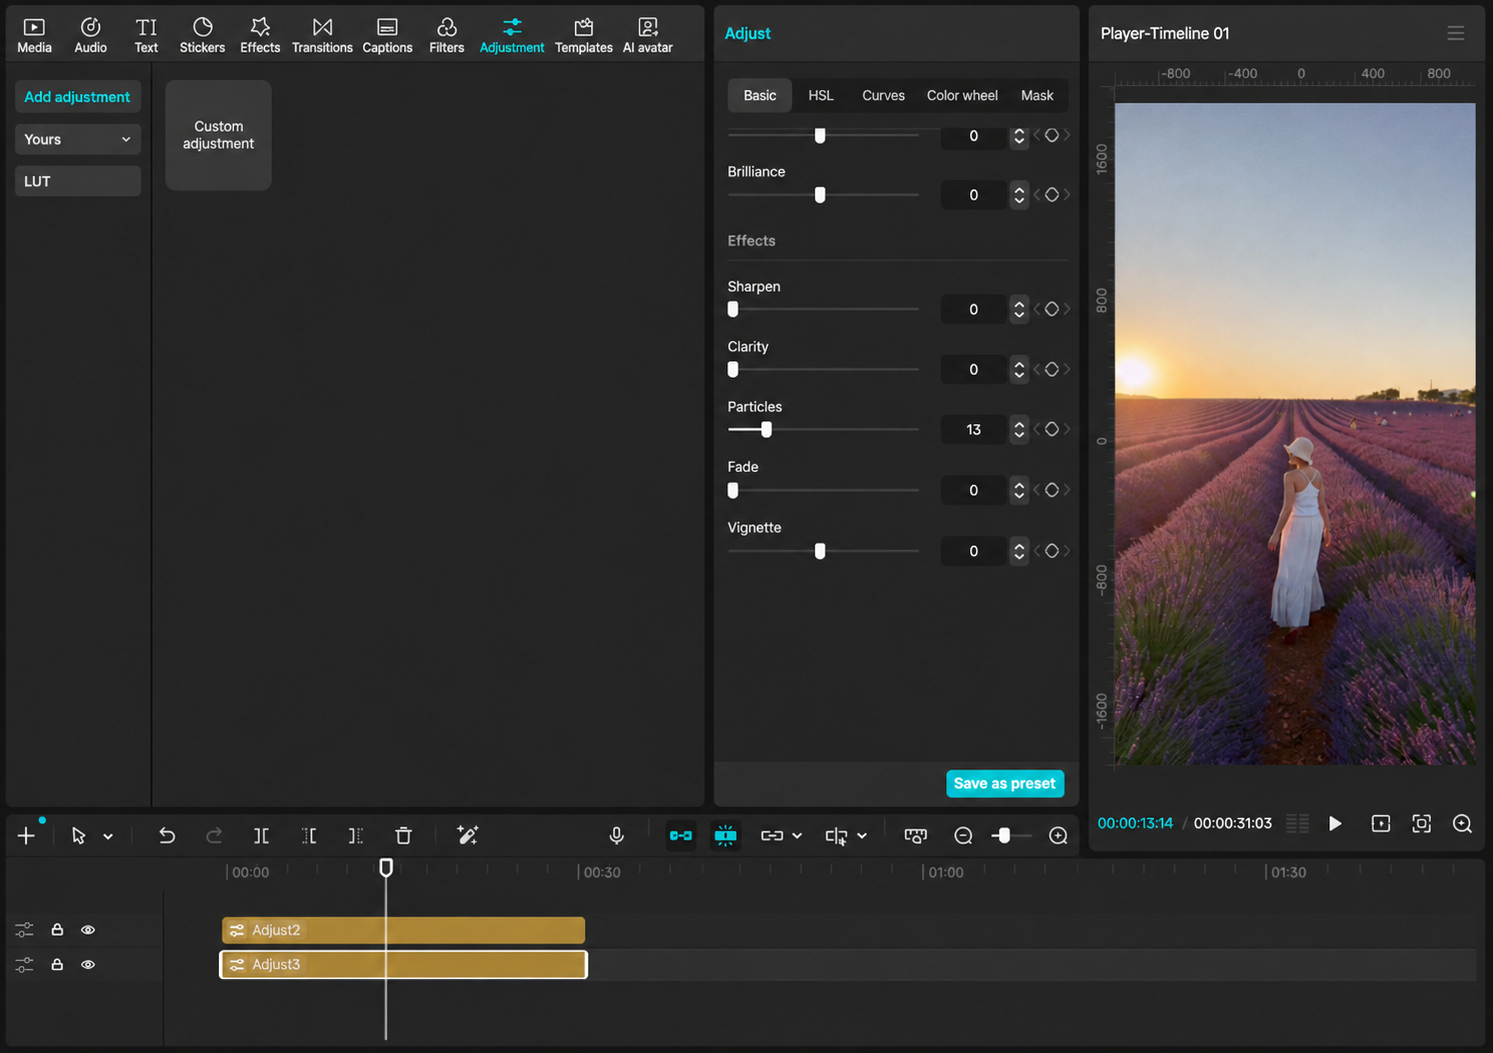Click the Vignette value stepper arrows
Screen dimensions: 1493x1053
pos(1019,551)
